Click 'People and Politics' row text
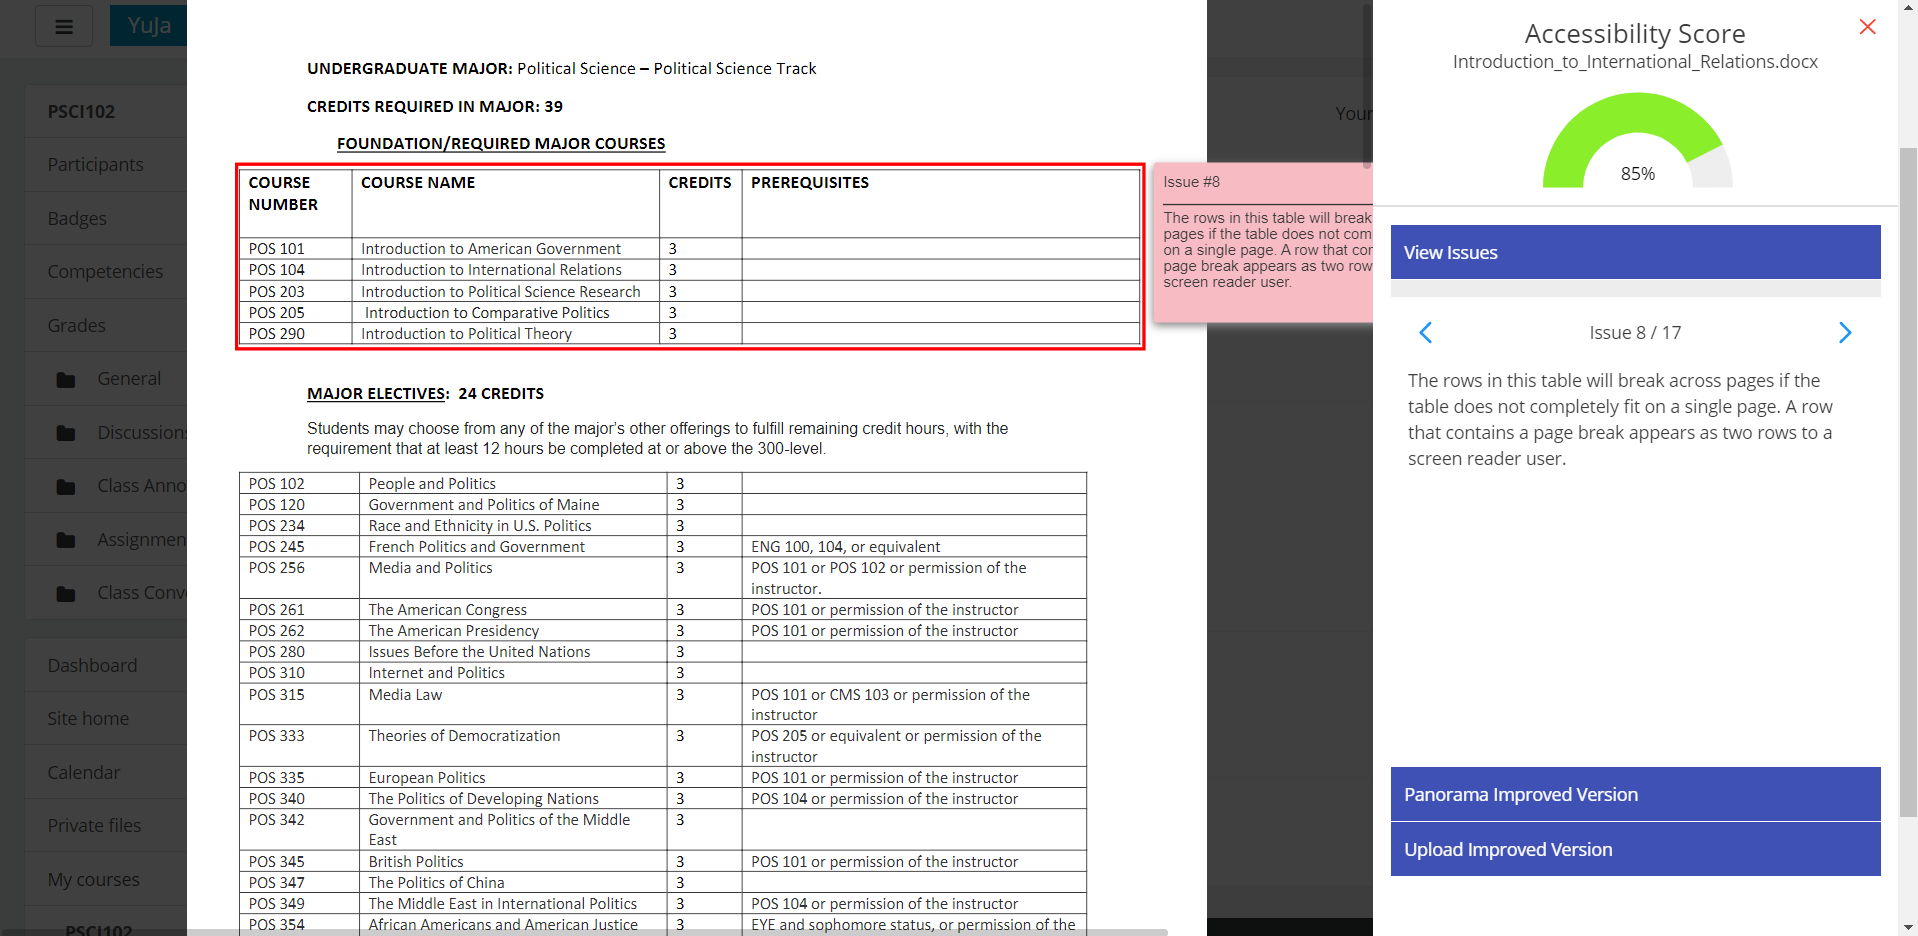Image resolution: width=1918 pixels, height=936 pixels. 432,483
